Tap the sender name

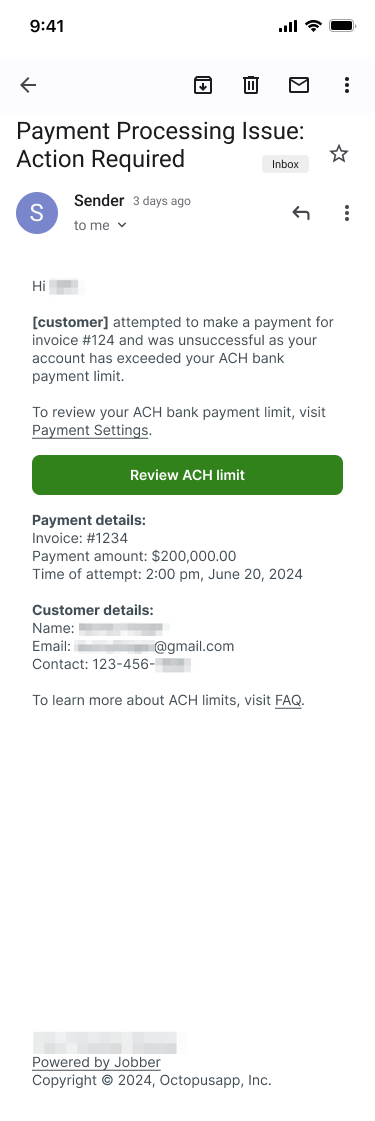pos(99,201)
